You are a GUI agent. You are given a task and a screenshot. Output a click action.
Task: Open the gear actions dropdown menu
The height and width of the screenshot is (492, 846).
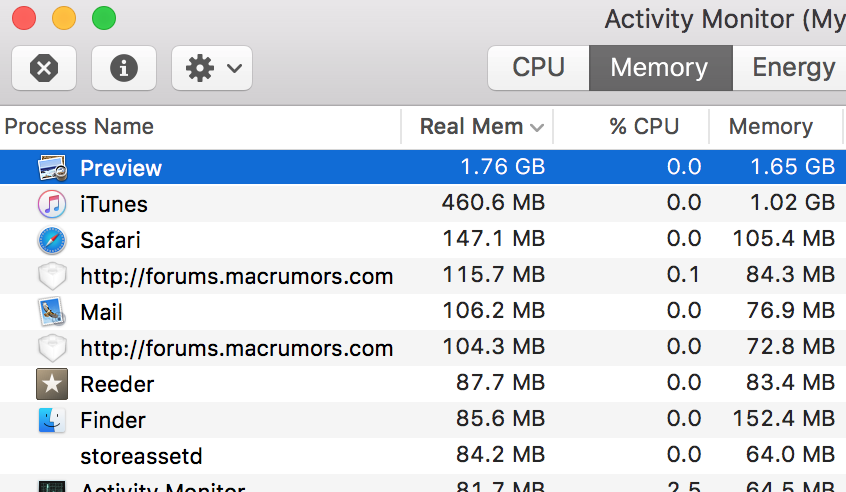pos(212,68)
